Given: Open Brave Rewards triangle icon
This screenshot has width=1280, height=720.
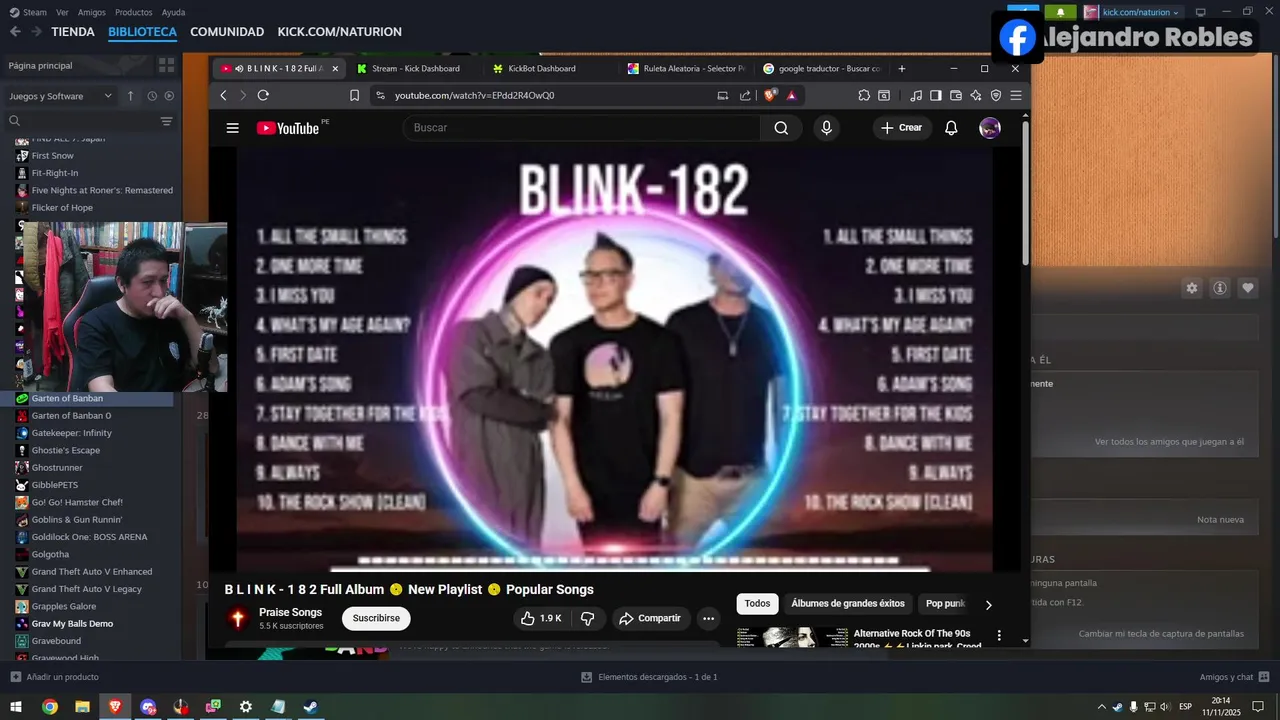Looking at the screenshot, I should click(791, 95).
